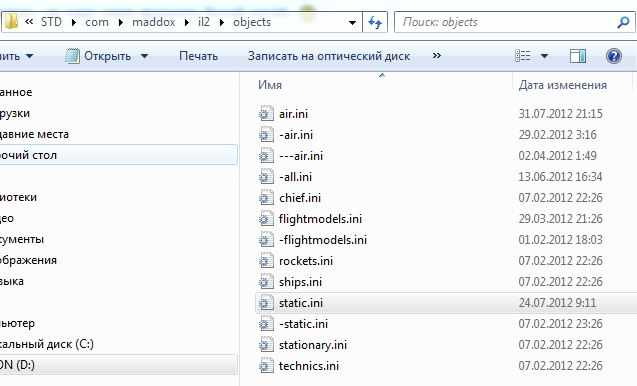Image resolution: width=637 pixels, height=386 pixels.
Task: Expand the il2 breadcrumb arrow
Action: tap(221, 22)
